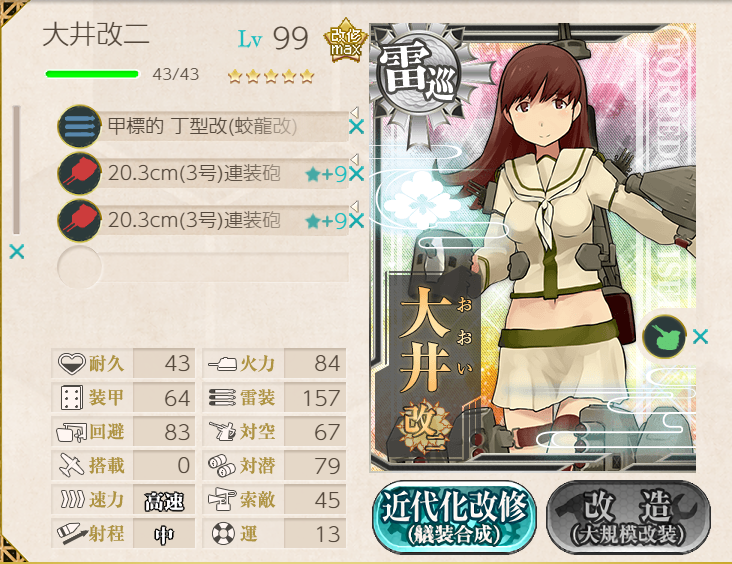732x564 pixels.
Task: Click the green HP bar 43/43
Action: coord(92,74)
